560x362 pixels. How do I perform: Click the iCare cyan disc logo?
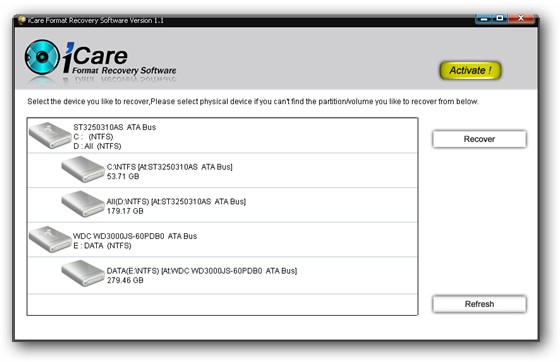coord(42,57)
